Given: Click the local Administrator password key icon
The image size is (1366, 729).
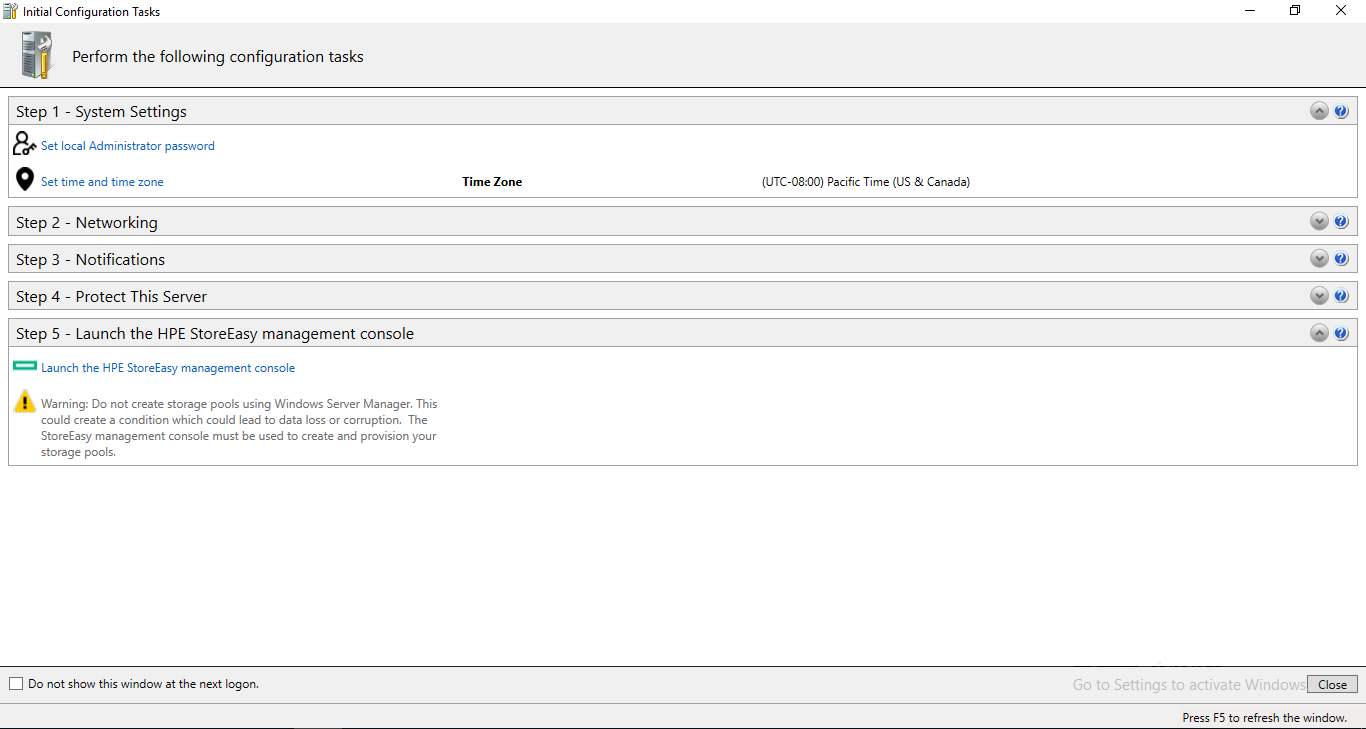Looking at the screenshot, I should pos(24,144).
